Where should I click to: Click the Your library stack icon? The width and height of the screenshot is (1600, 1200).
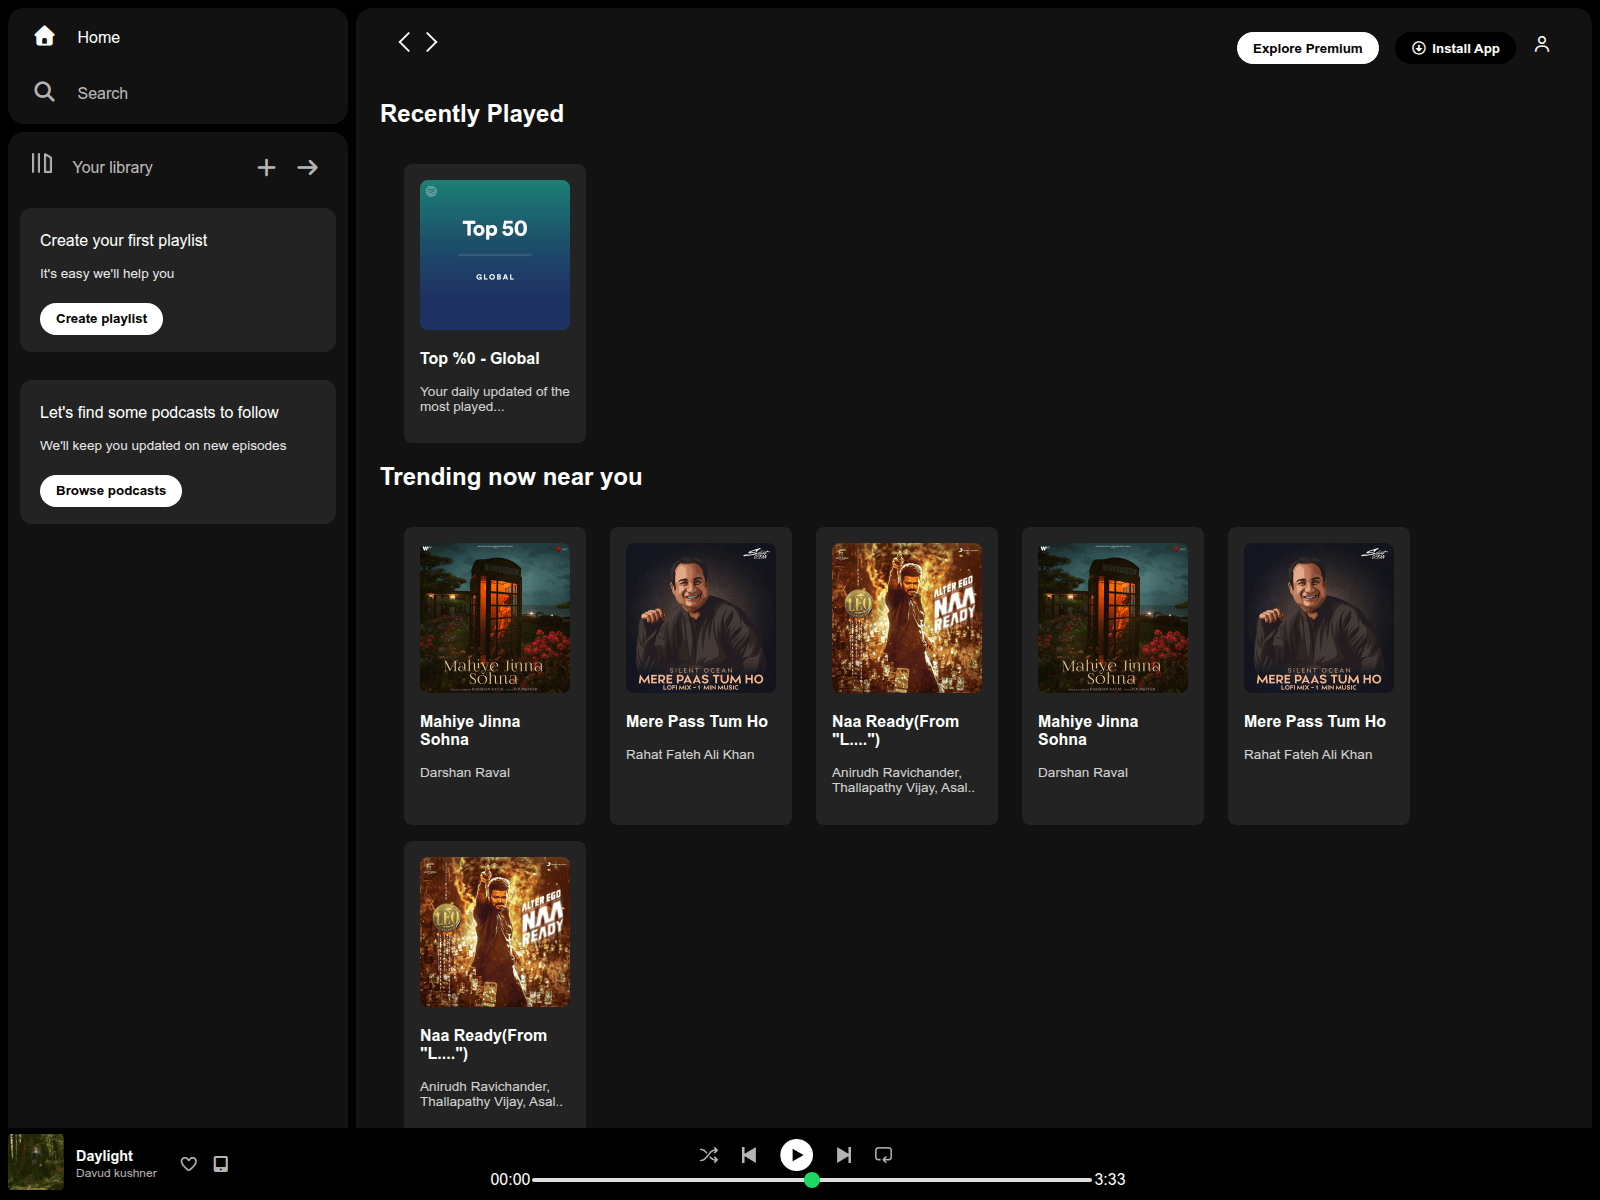point(42,164)
